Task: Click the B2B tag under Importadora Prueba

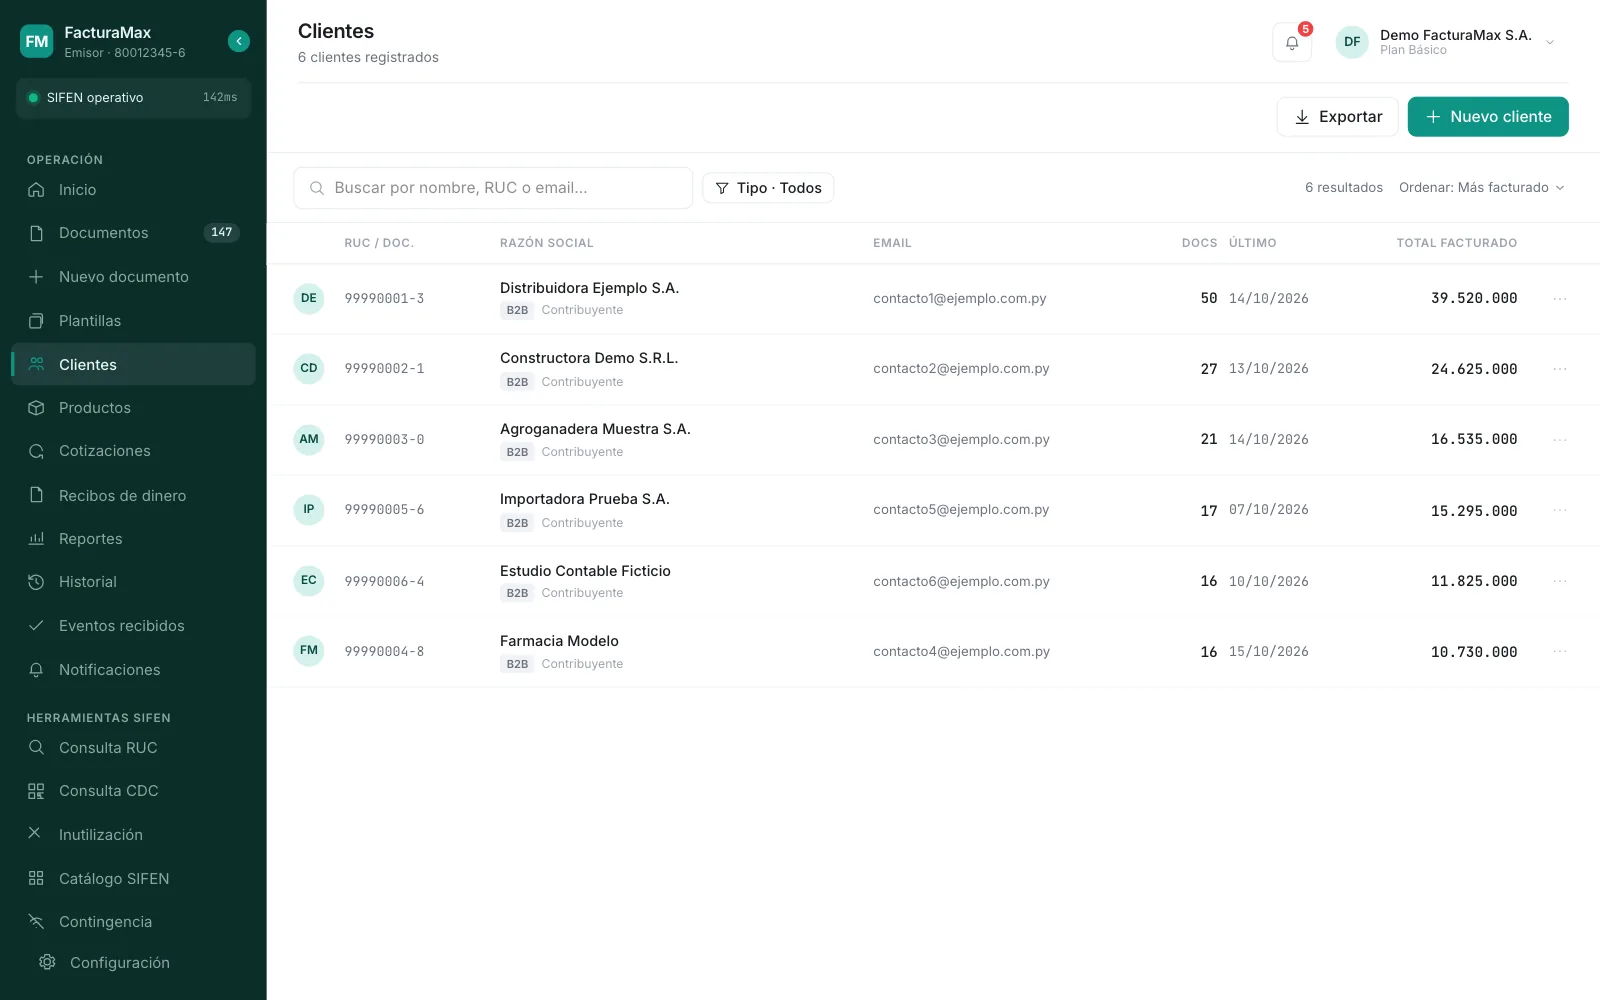Action: [517, 523]
